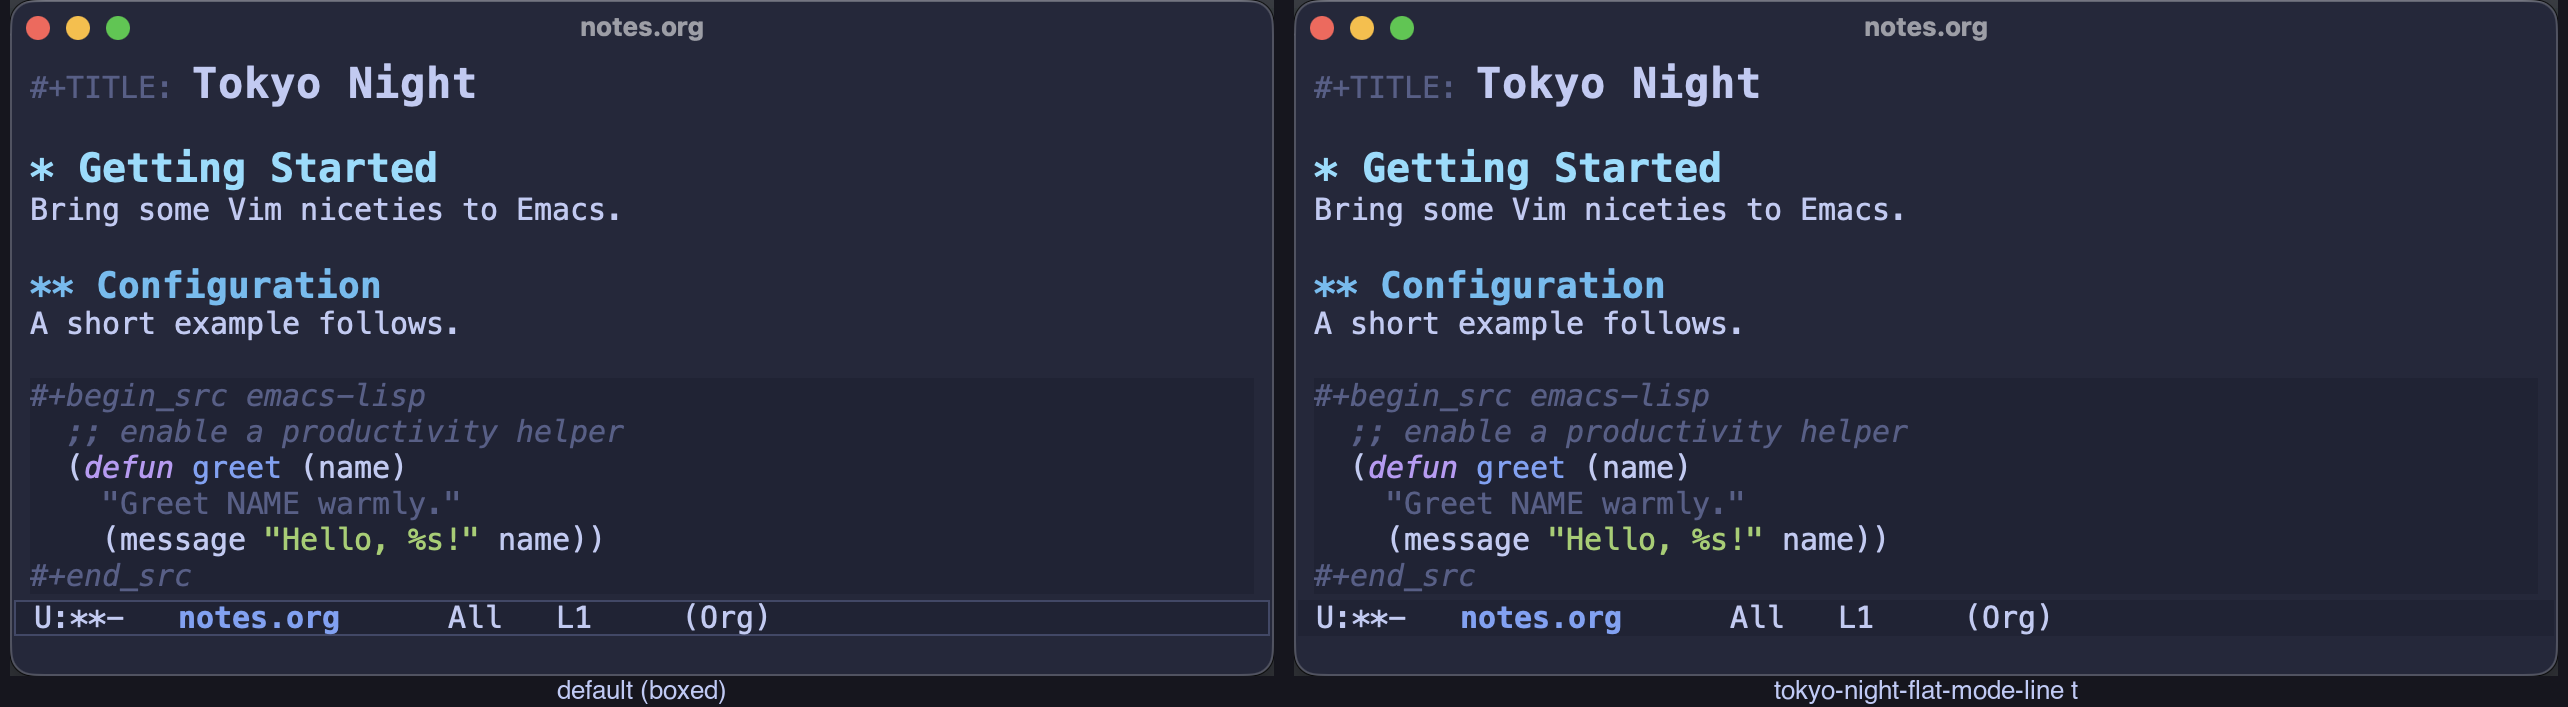Click the productivity helper comment in left window
The image size is (2568, 707).
pos(345,432)
